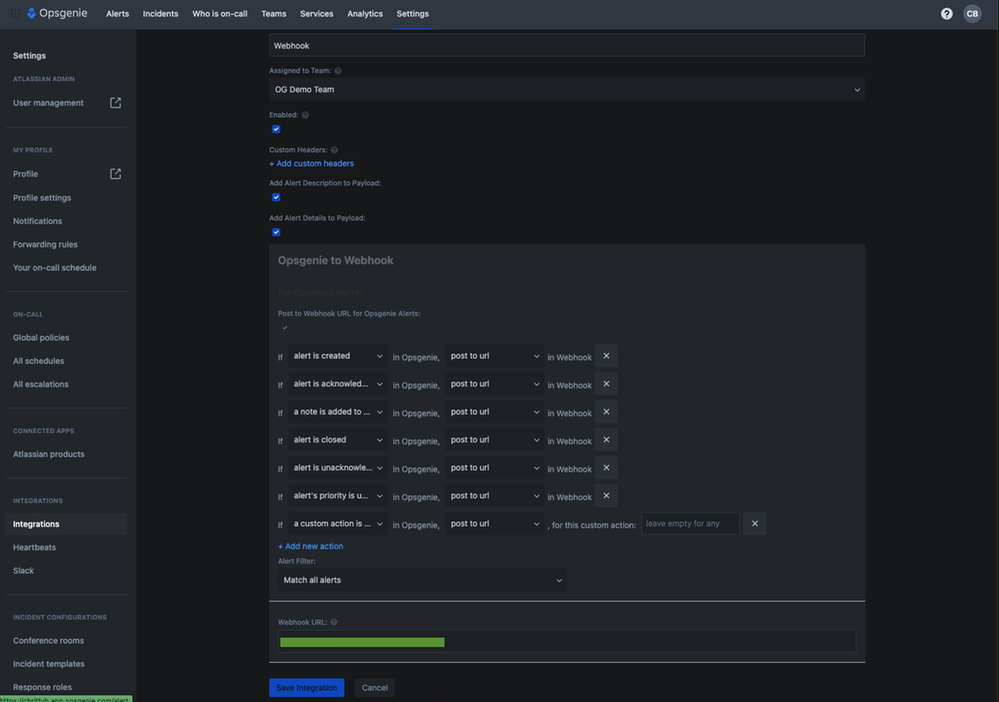This screenshot has height=702, width=999.
Task: Click help icon beside Assigned to Team
Action: [338, 71]
